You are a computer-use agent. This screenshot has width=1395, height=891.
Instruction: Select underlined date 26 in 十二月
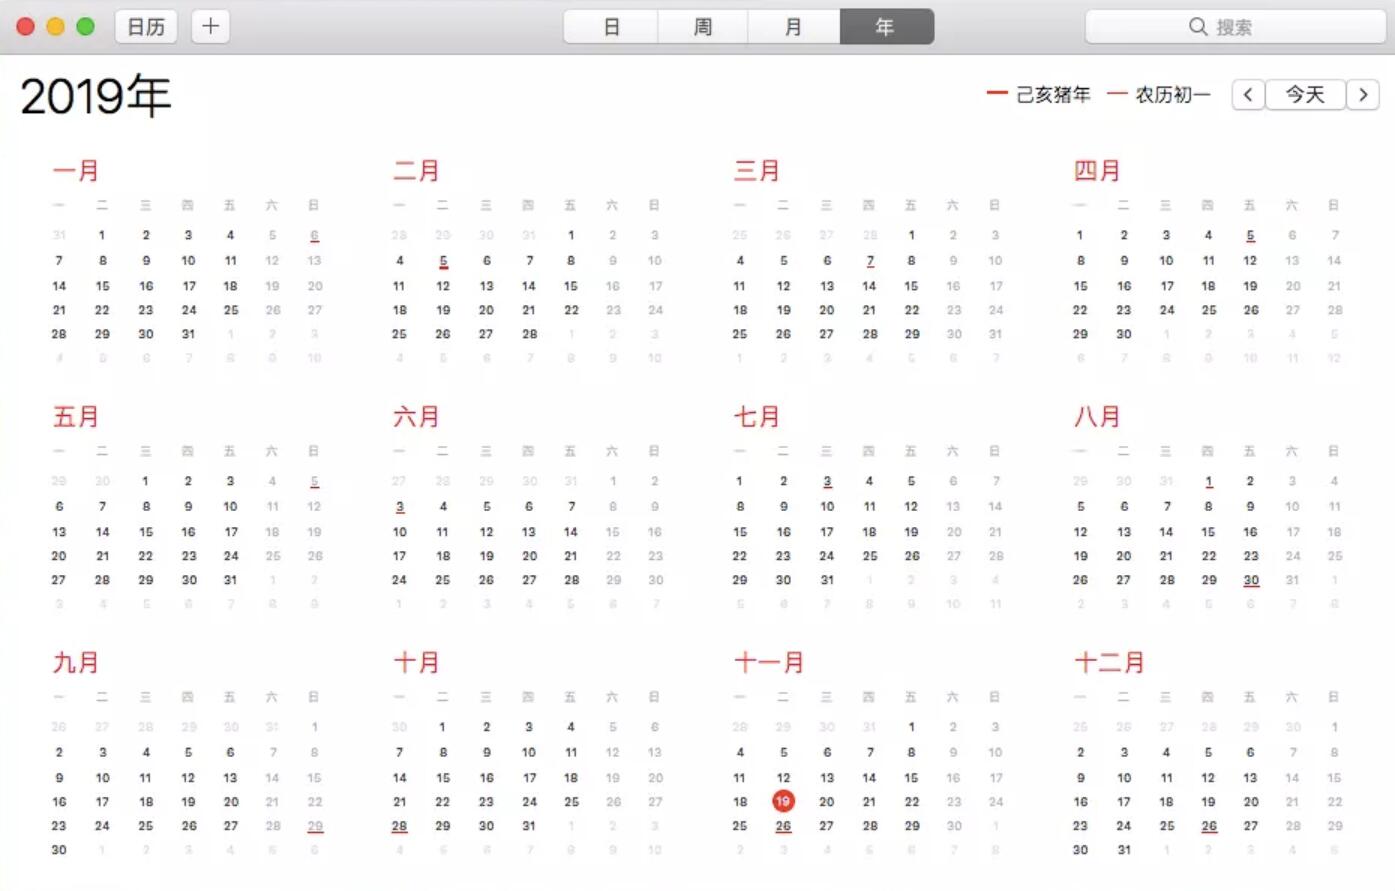[1209, 827]
